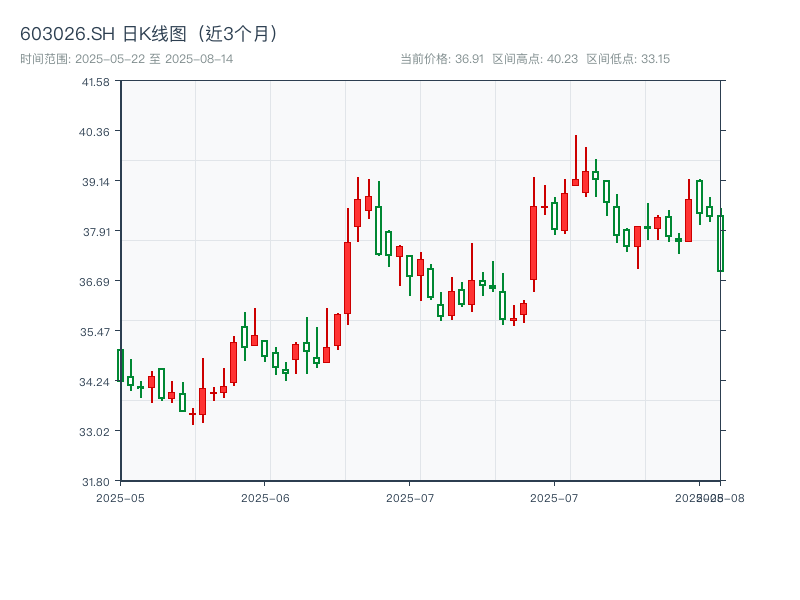The width and height of the screenshot is (800, 600).
Task: Click the 区间低点 33.15 label
Action: [x=628, y=59]
